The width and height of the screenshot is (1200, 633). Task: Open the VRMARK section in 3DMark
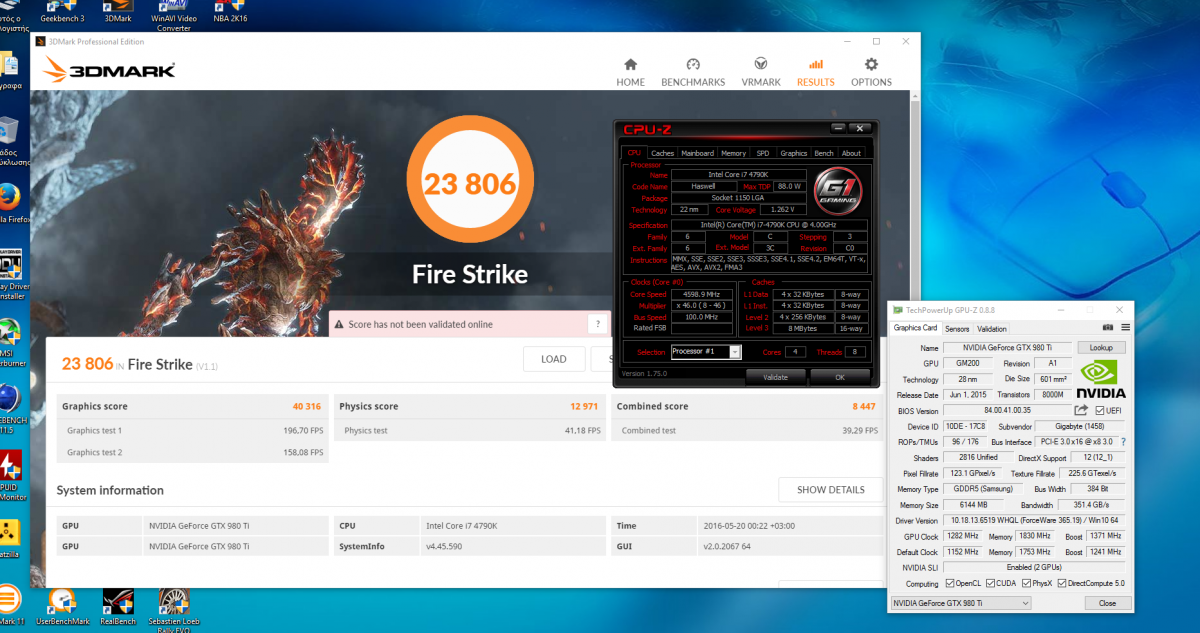tap(761, 72)
